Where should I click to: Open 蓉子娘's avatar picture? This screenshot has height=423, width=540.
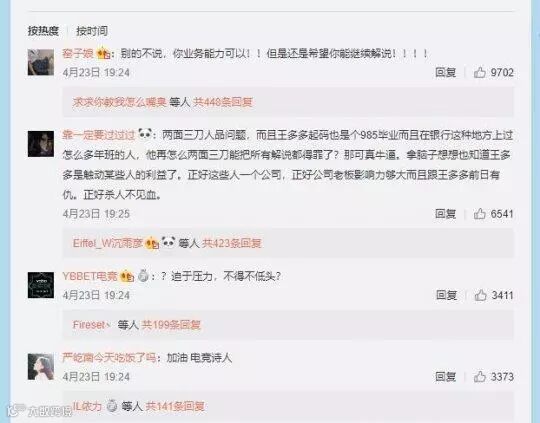tap(41, 62)
